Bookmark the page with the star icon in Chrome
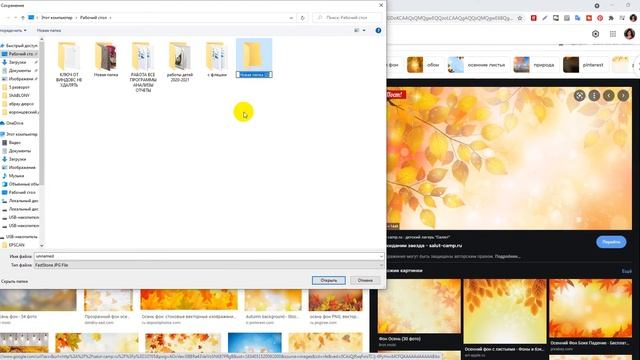The width and height of the screenshot is (640, 360). [520, 18]
